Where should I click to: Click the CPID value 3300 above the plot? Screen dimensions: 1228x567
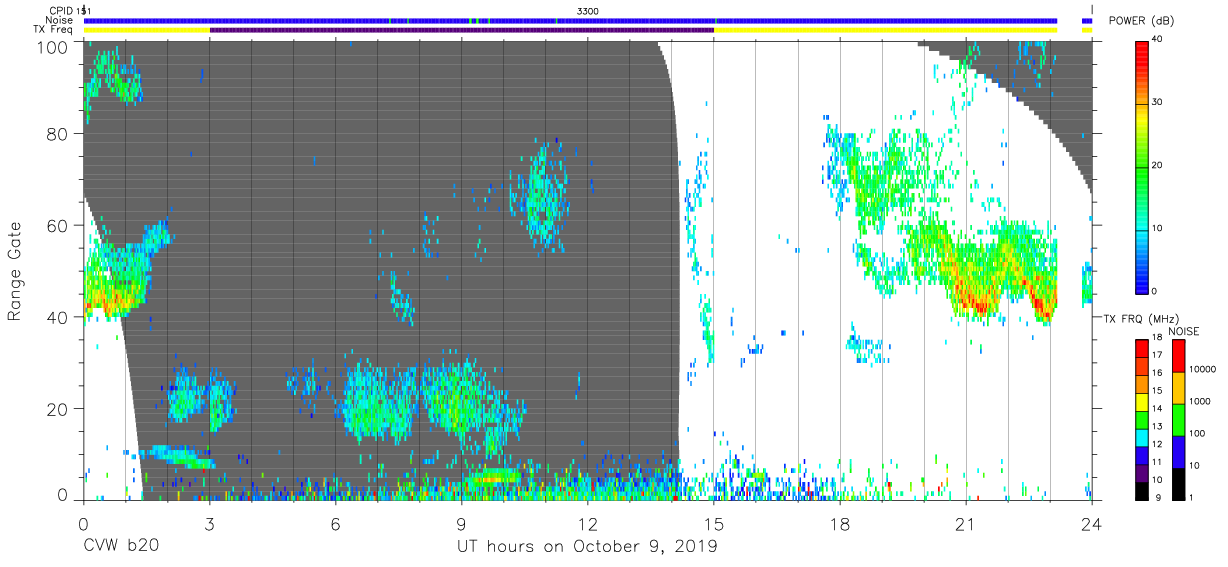pos(588,10)
